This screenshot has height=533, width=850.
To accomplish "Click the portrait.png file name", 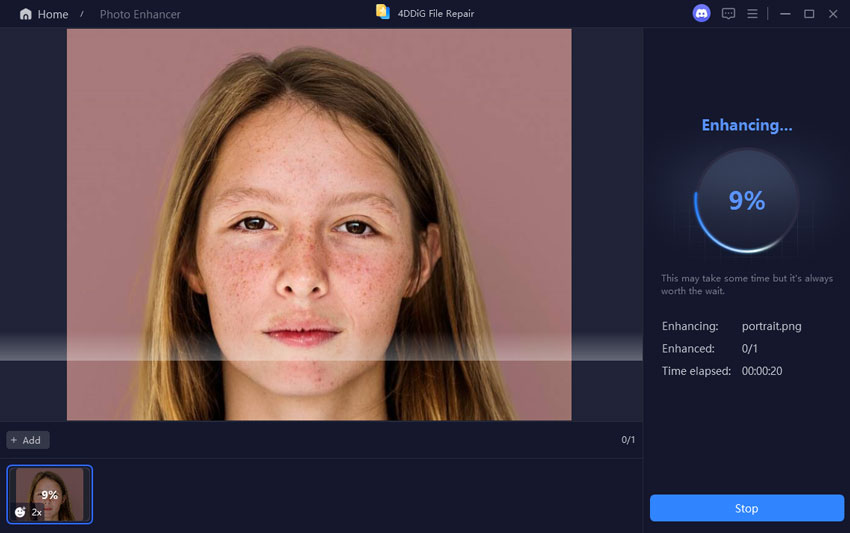I will click(771, 326).
